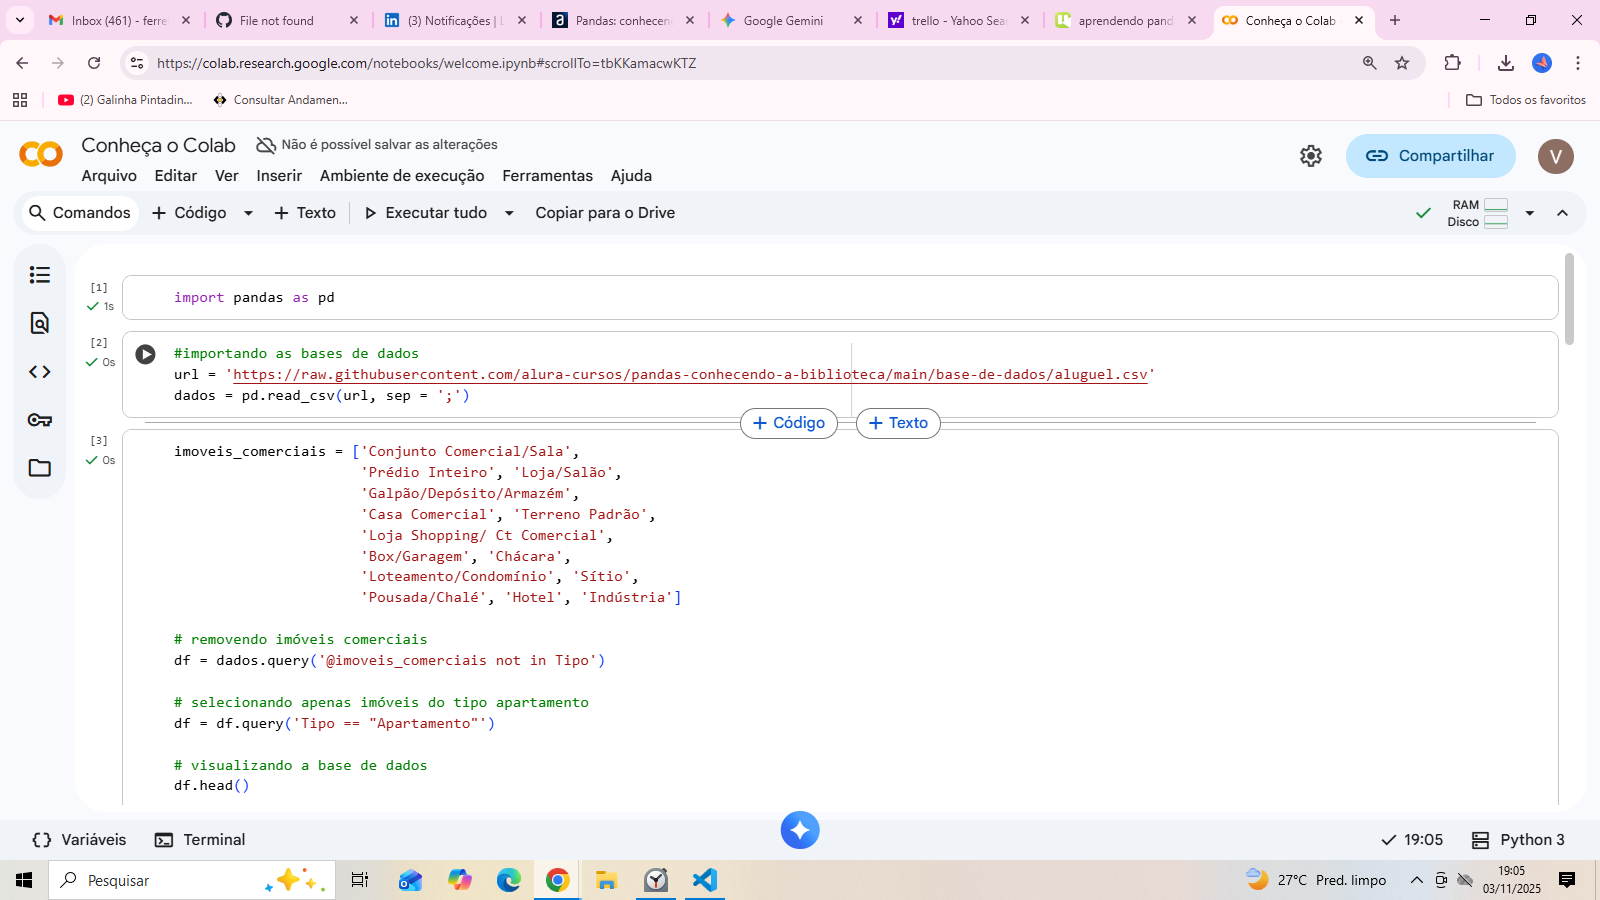Image resolution: width=1600 pixels, height=900 pixels.
Task: Bookmark this page with the star icon
Action: point(1402,63)
